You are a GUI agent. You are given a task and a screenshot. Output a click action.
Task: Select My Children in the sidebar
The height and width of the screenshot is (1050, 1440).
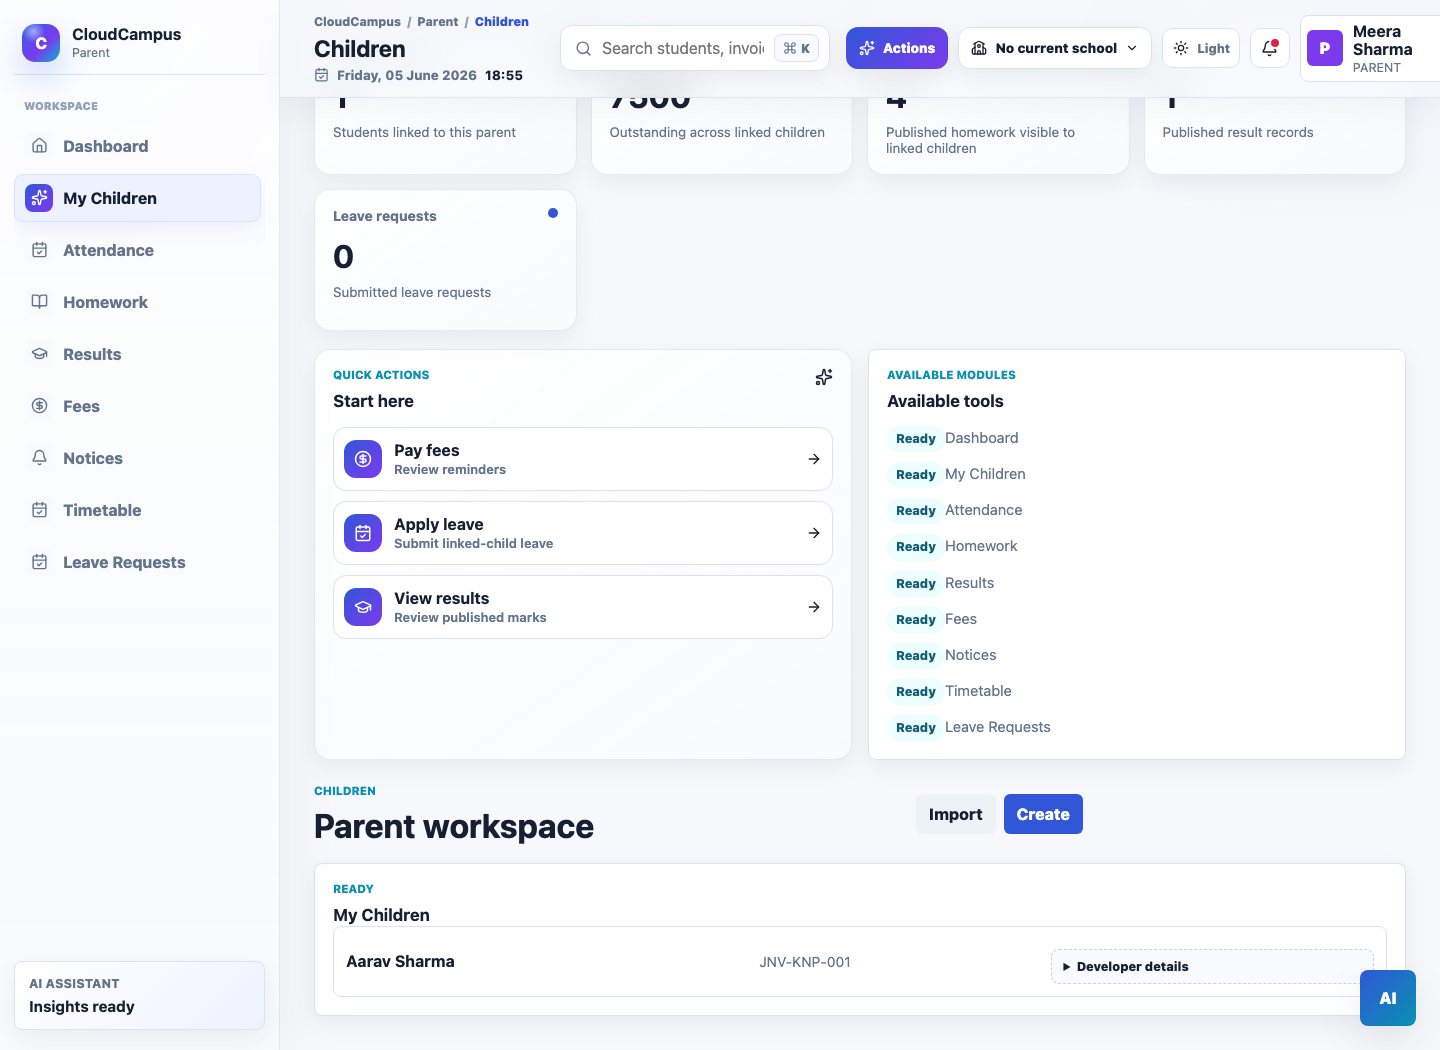[138, 198]
